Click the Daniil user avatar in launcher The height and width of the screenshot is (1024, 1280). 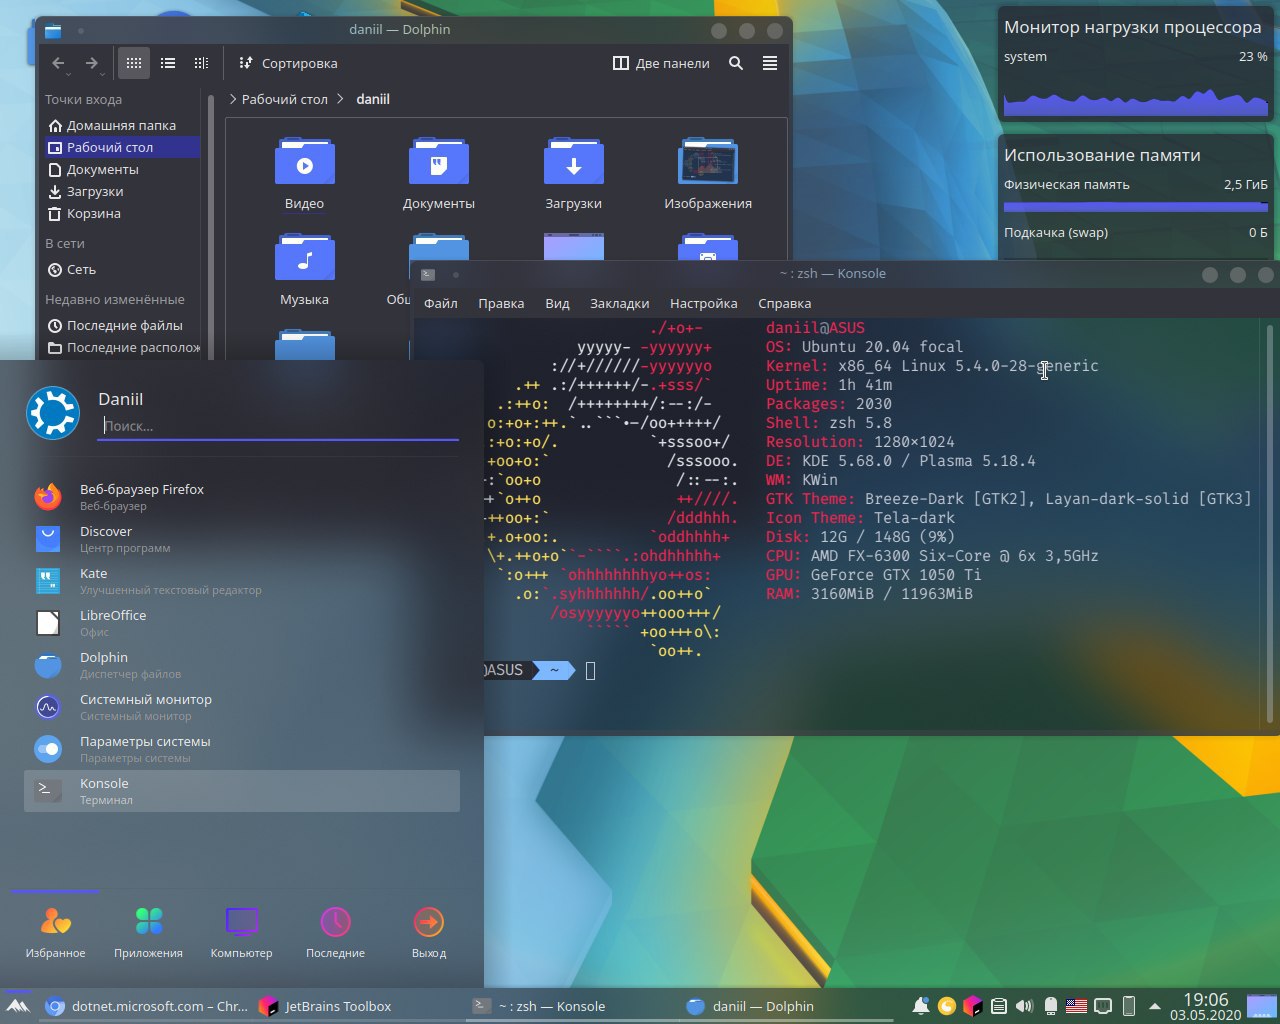[x=53, y=413]
